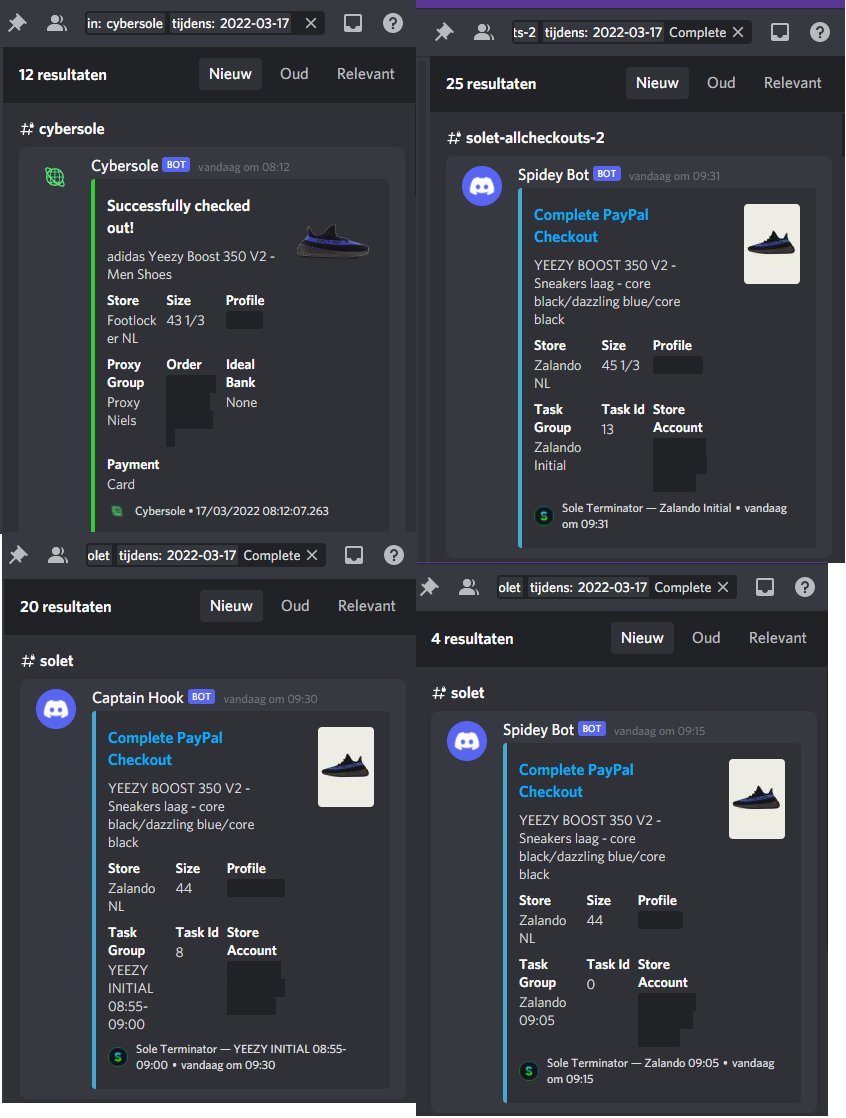
Task: Click the Captain Hook username
Action: [x=138, y=698]
